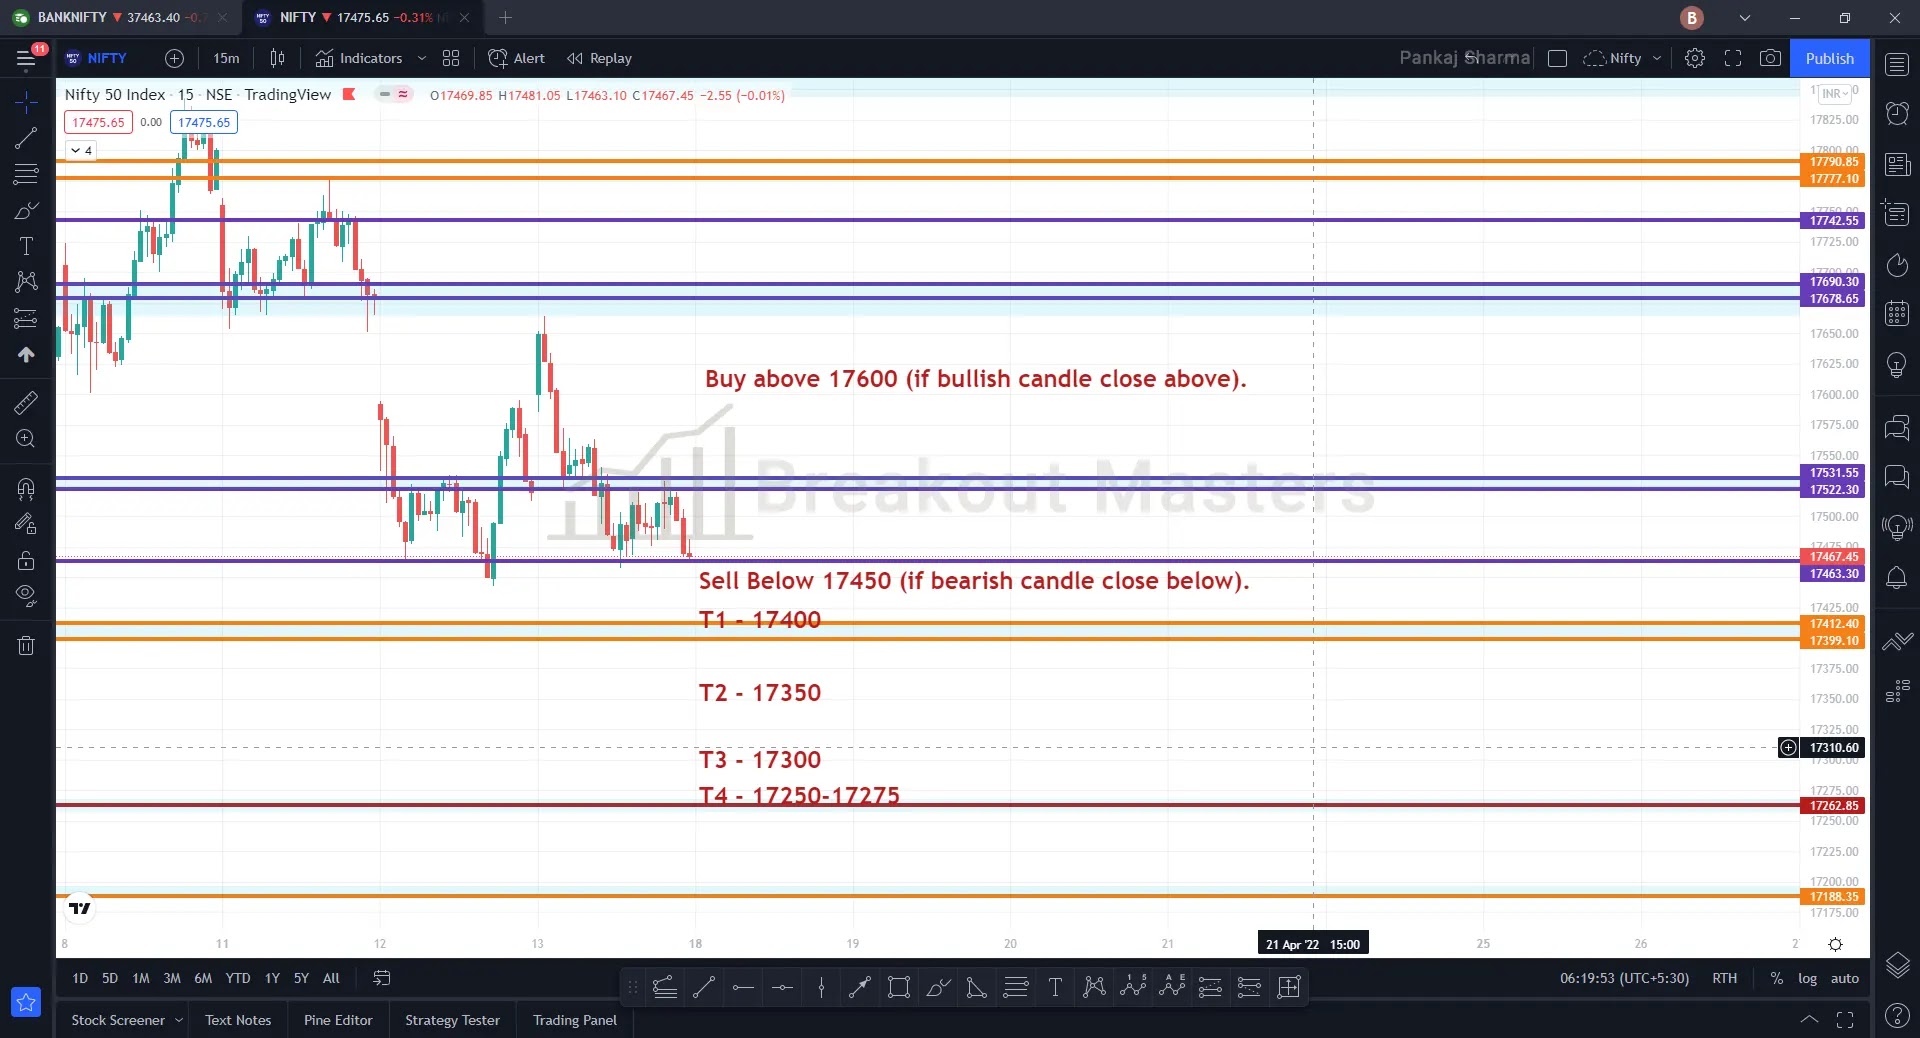This screenshot has width=1920, height=1038.
Task: Select the All date range
Action: click(x=331, y=979)
